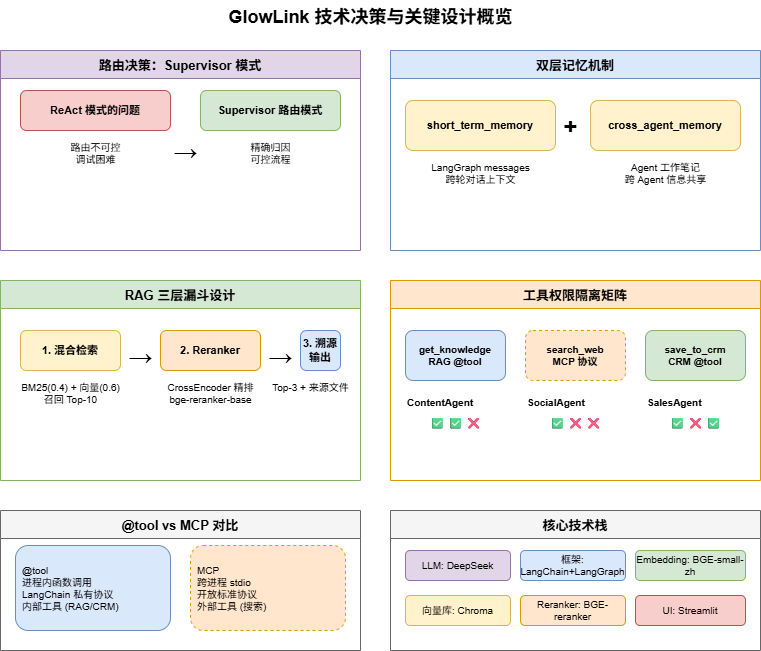Select the short_term_memory box

(x=480, y=125)
